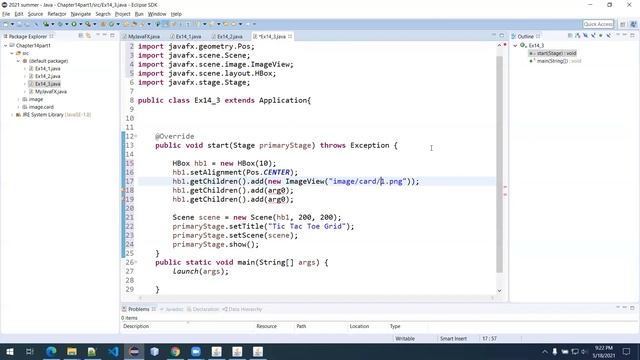The image size is (640, 360).
Task: Close the Ex14_3.java editor tab
Action: click(290, 36)
